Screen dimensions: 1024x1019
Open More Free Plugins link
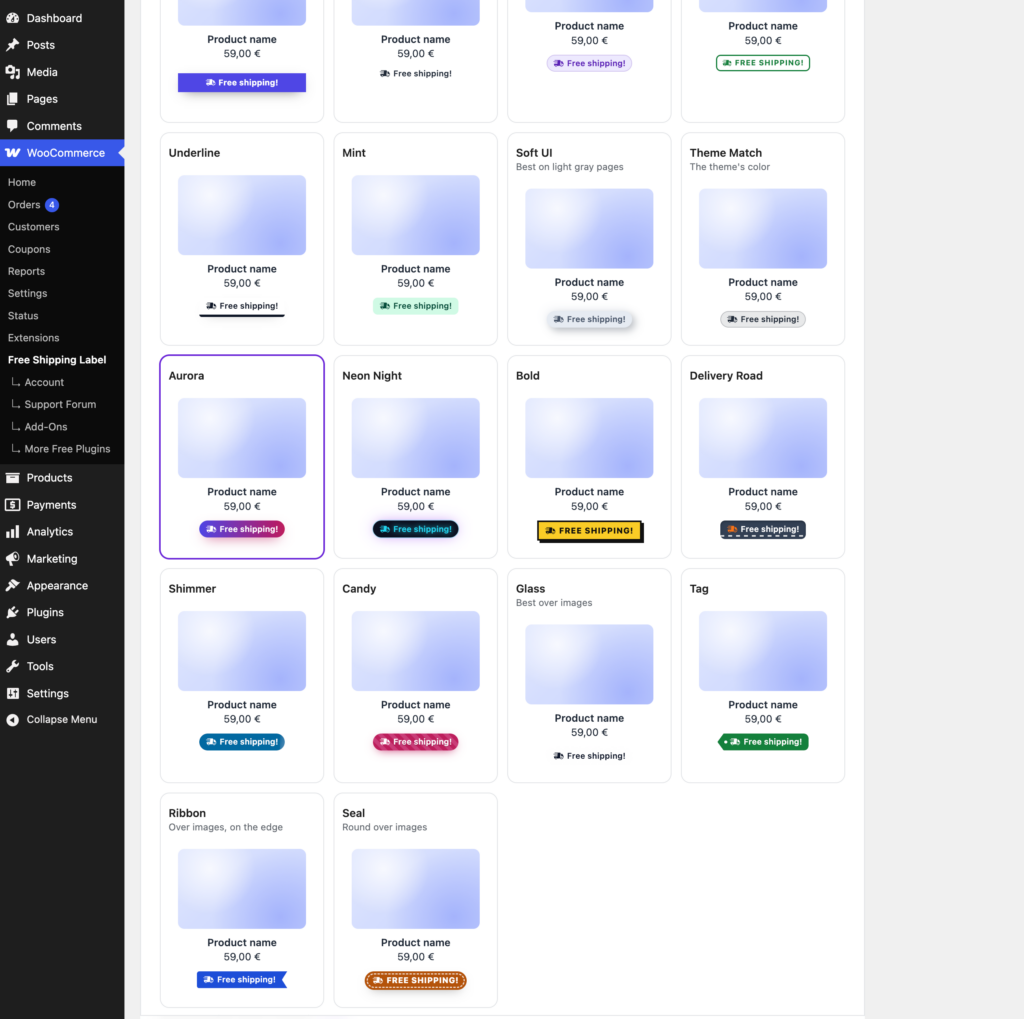tap(67, 449)
